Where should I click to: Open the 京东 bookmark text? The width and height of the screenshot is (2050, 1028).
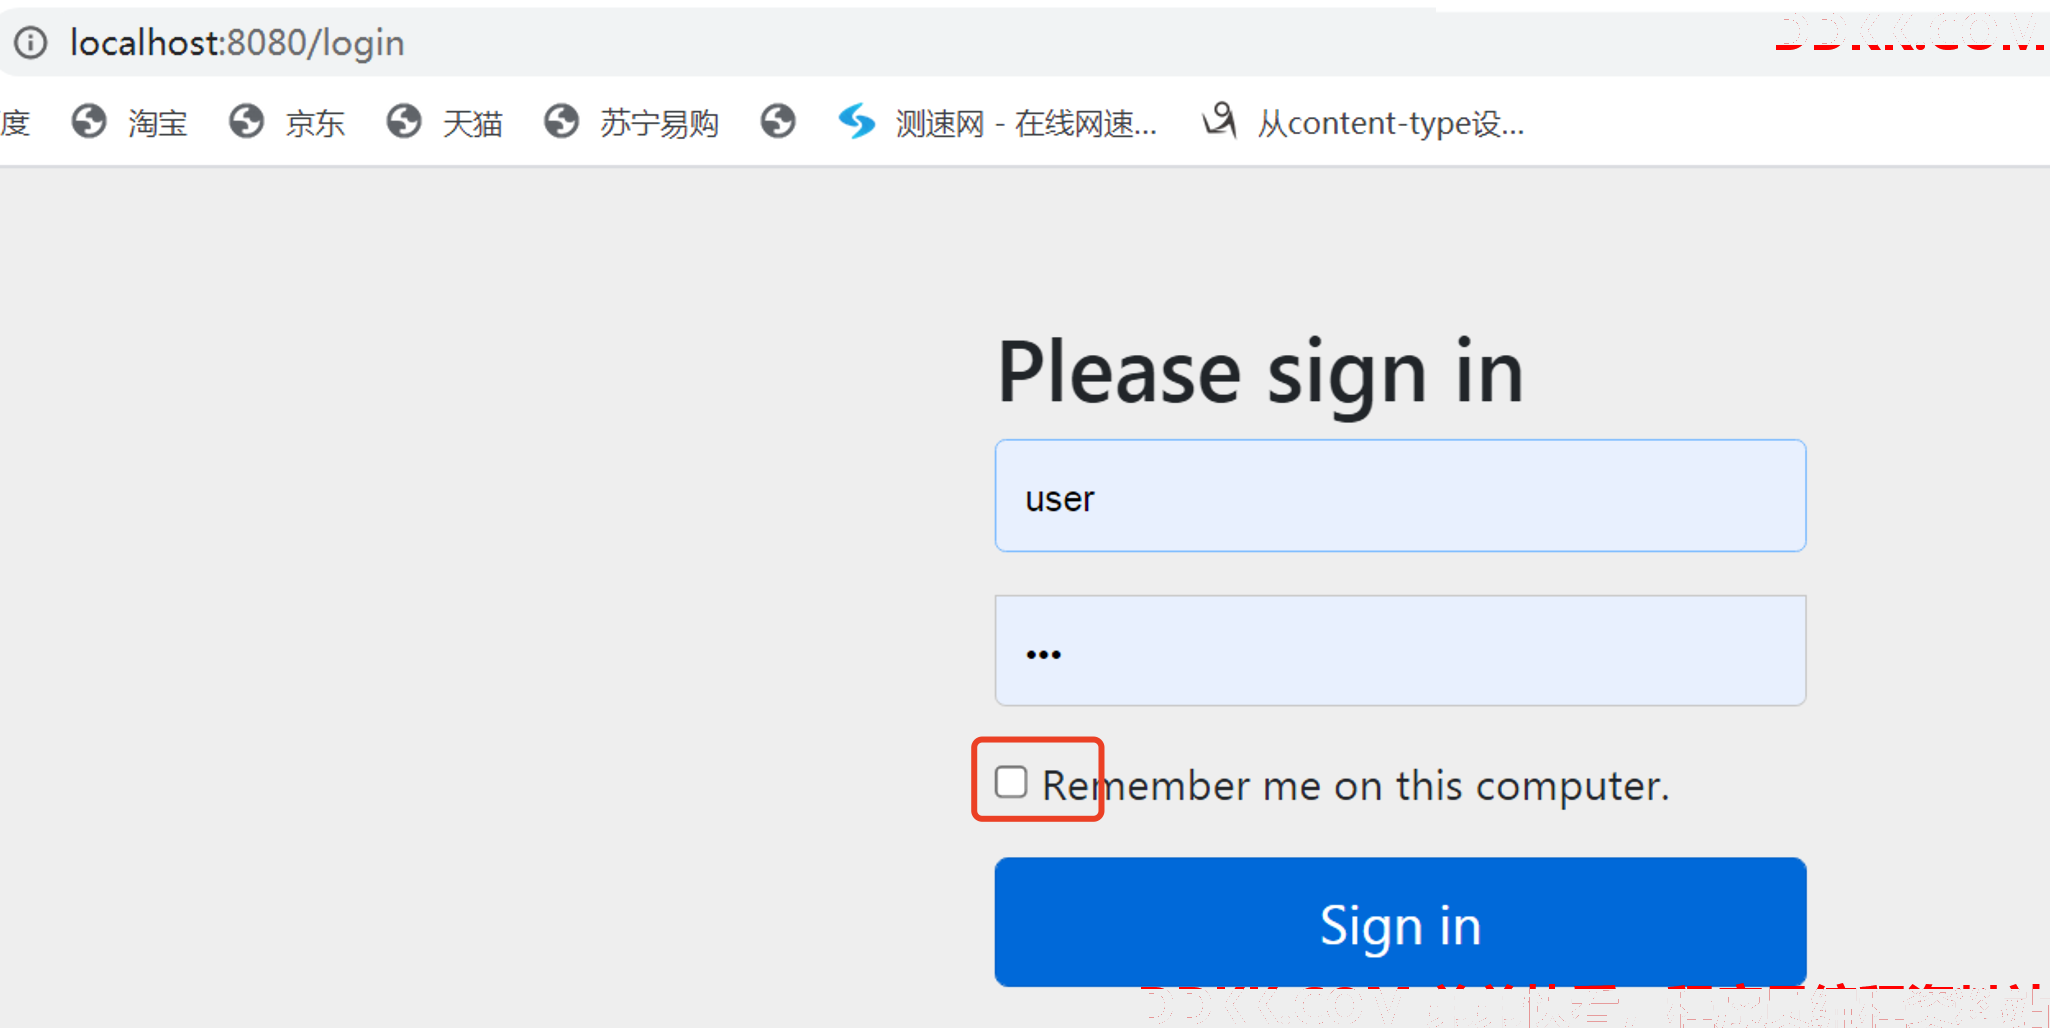tap(315, 124)
